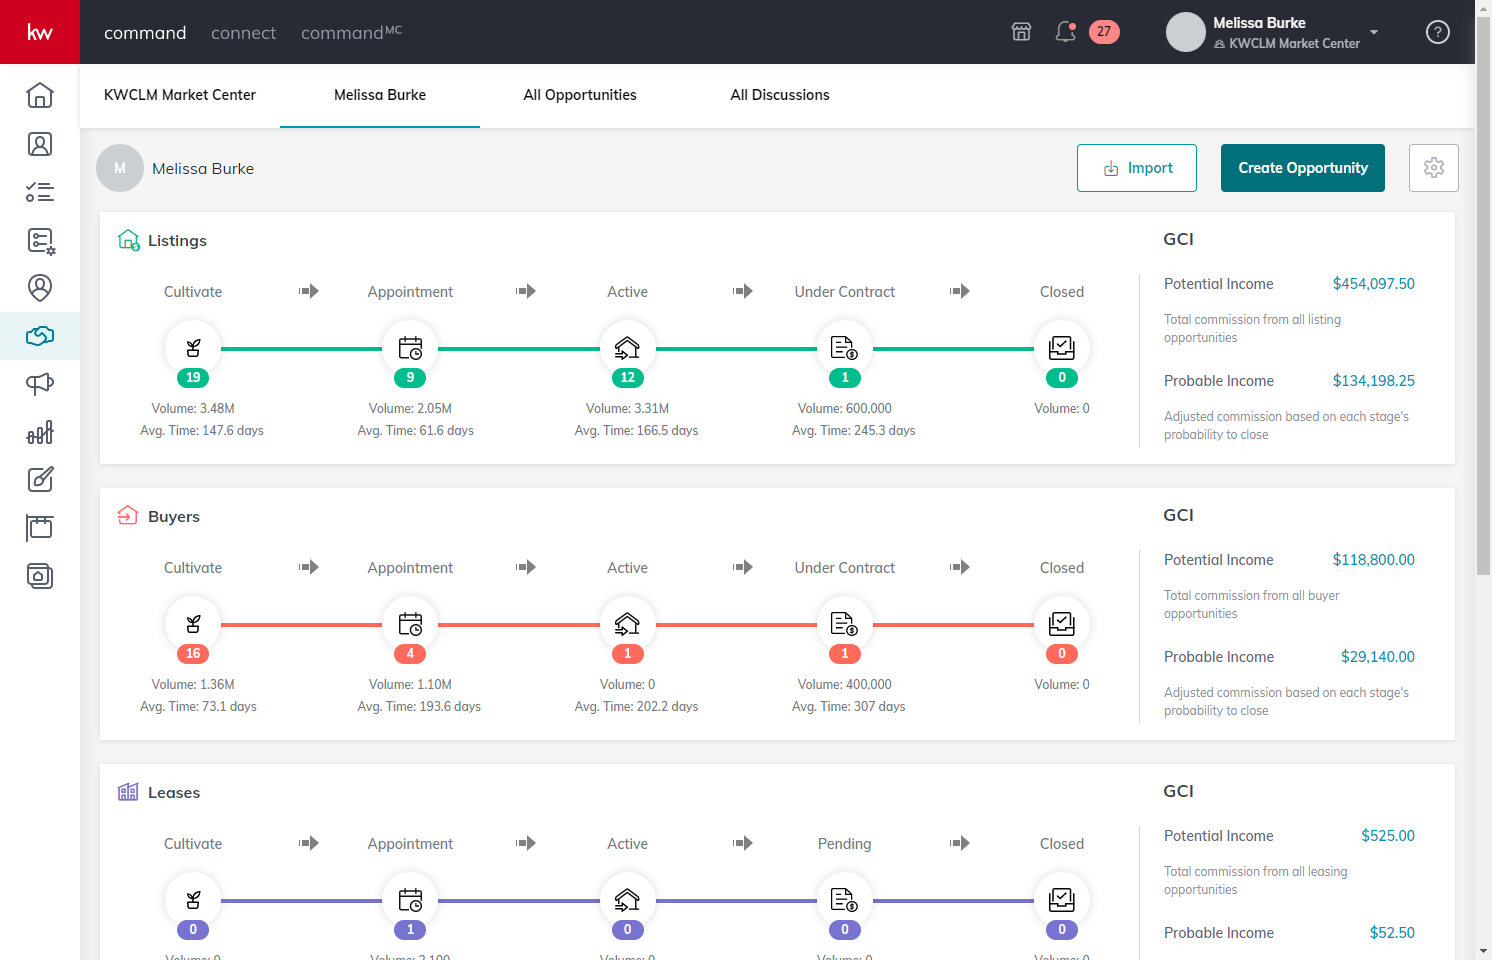
Task: Open the edit pencil icon in the sidebar
Action: [40, 480]
